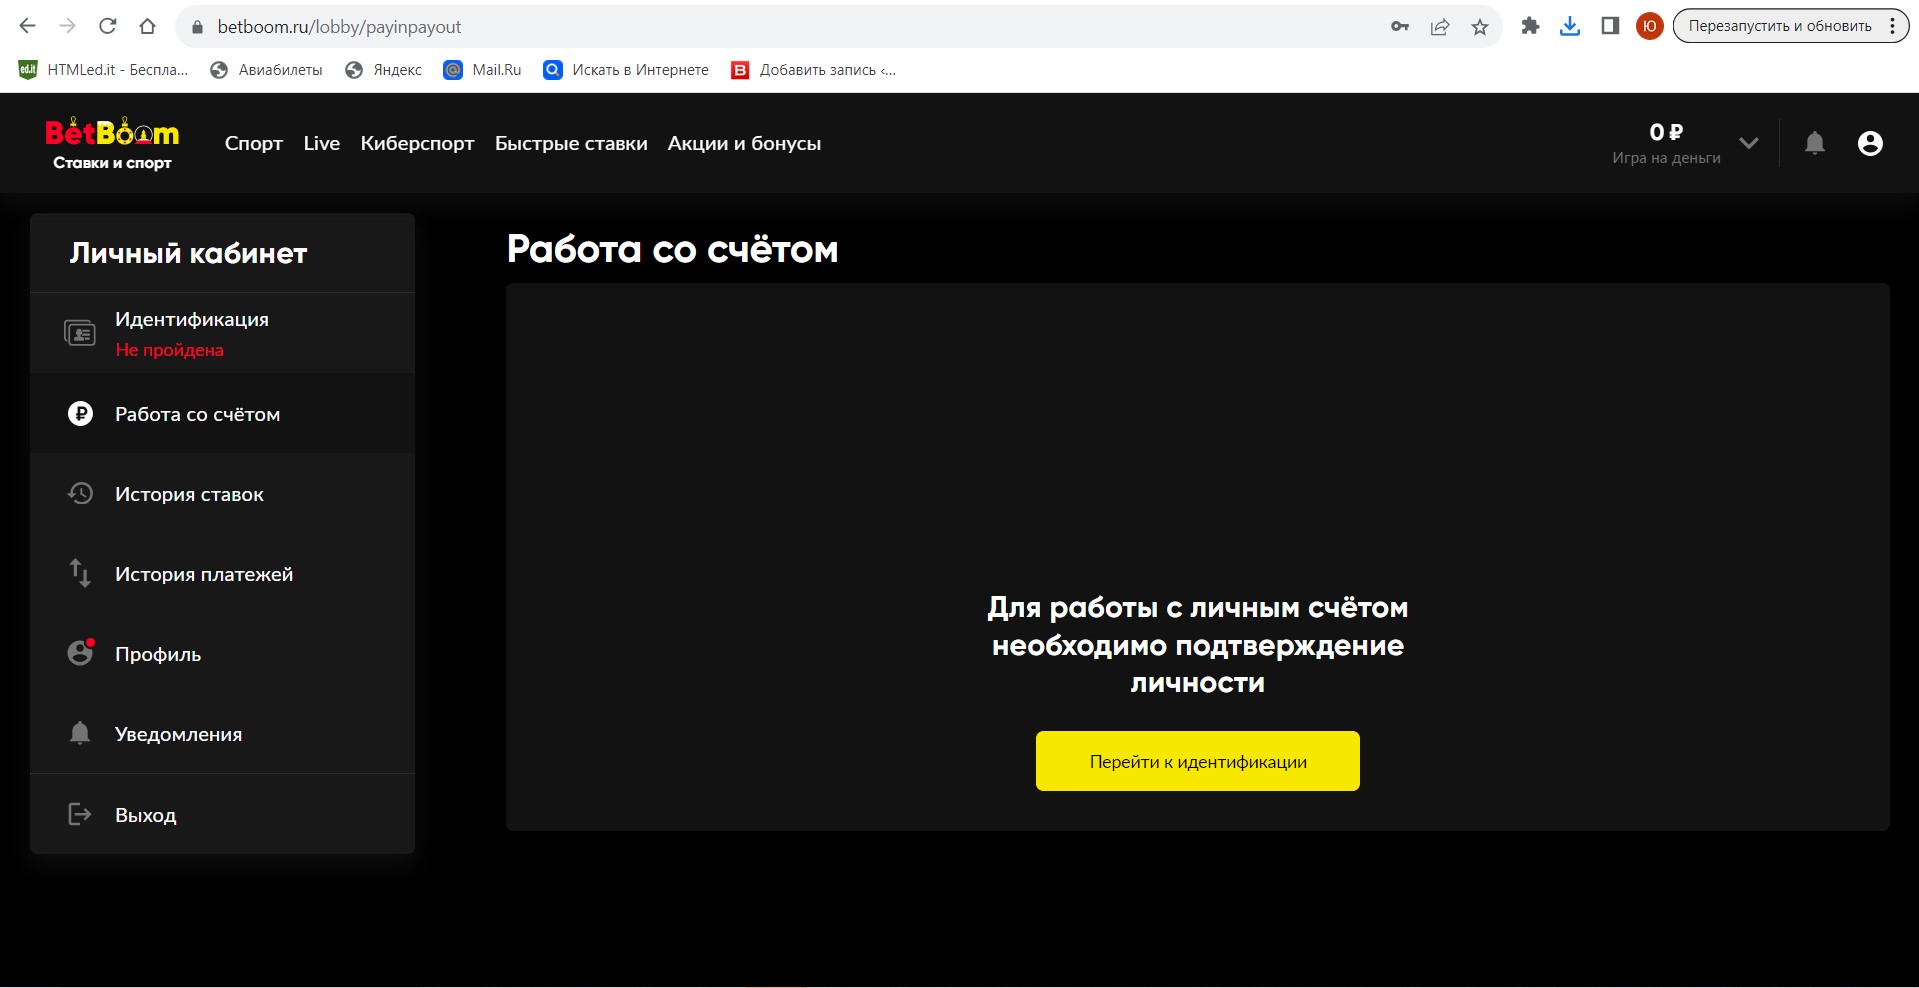1919x988 pixels.
Task: Click the share page icon
Action: 1440,27
